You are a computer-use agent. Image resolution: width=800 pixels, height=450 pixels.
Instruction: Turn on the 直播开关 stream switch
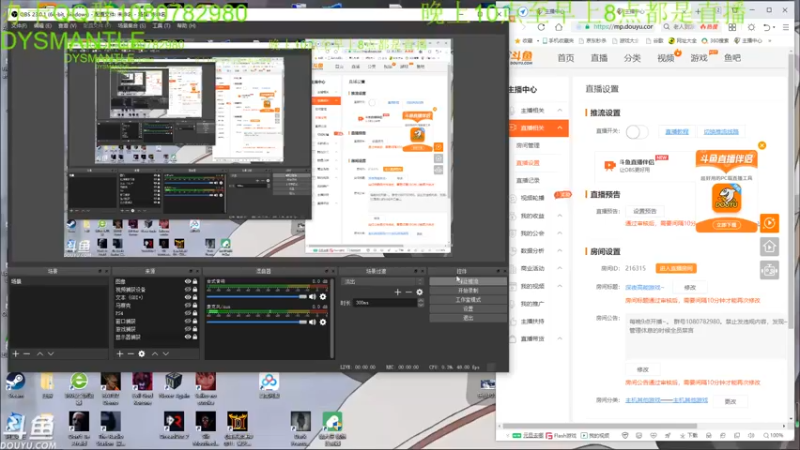coord(637,132)
